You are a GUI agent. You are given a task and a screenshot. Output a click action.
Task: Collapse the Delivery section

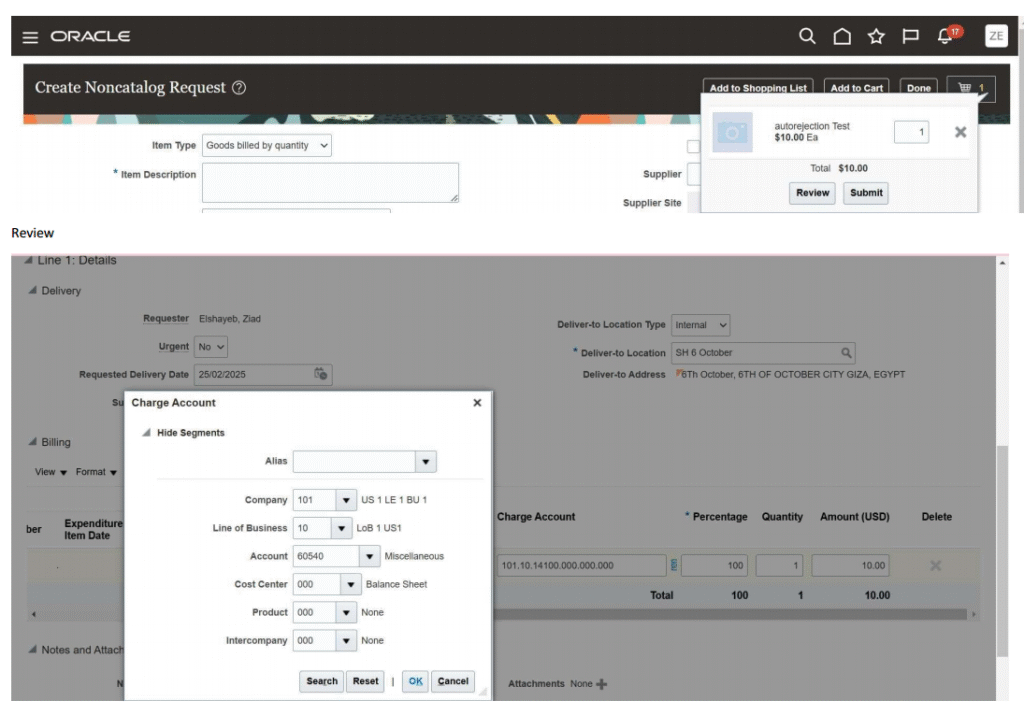(x=32, y=291)
